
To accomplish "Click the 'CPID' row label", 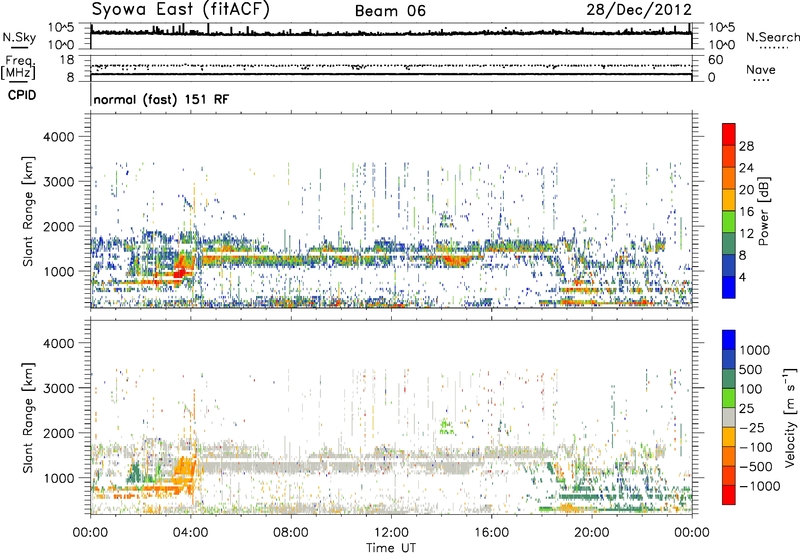I will tap(22, 95).
